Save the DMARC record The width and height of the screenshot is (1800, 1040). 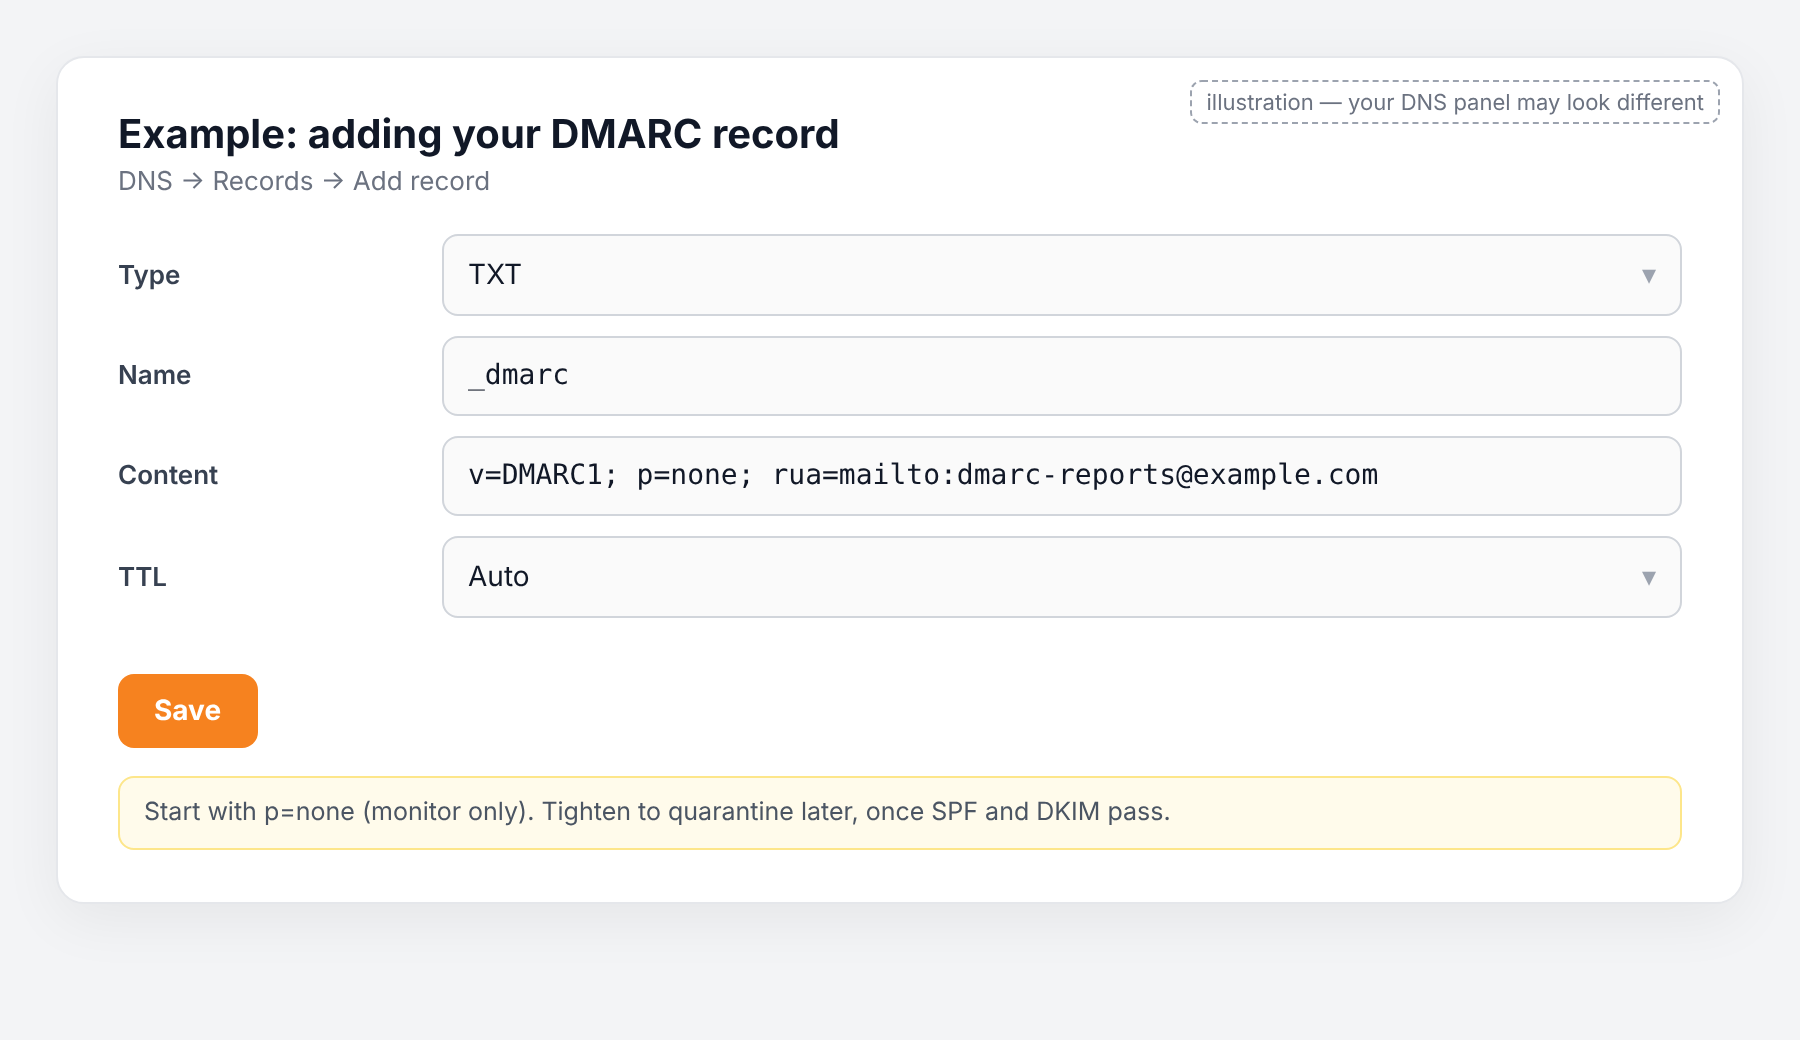point(188,711)
